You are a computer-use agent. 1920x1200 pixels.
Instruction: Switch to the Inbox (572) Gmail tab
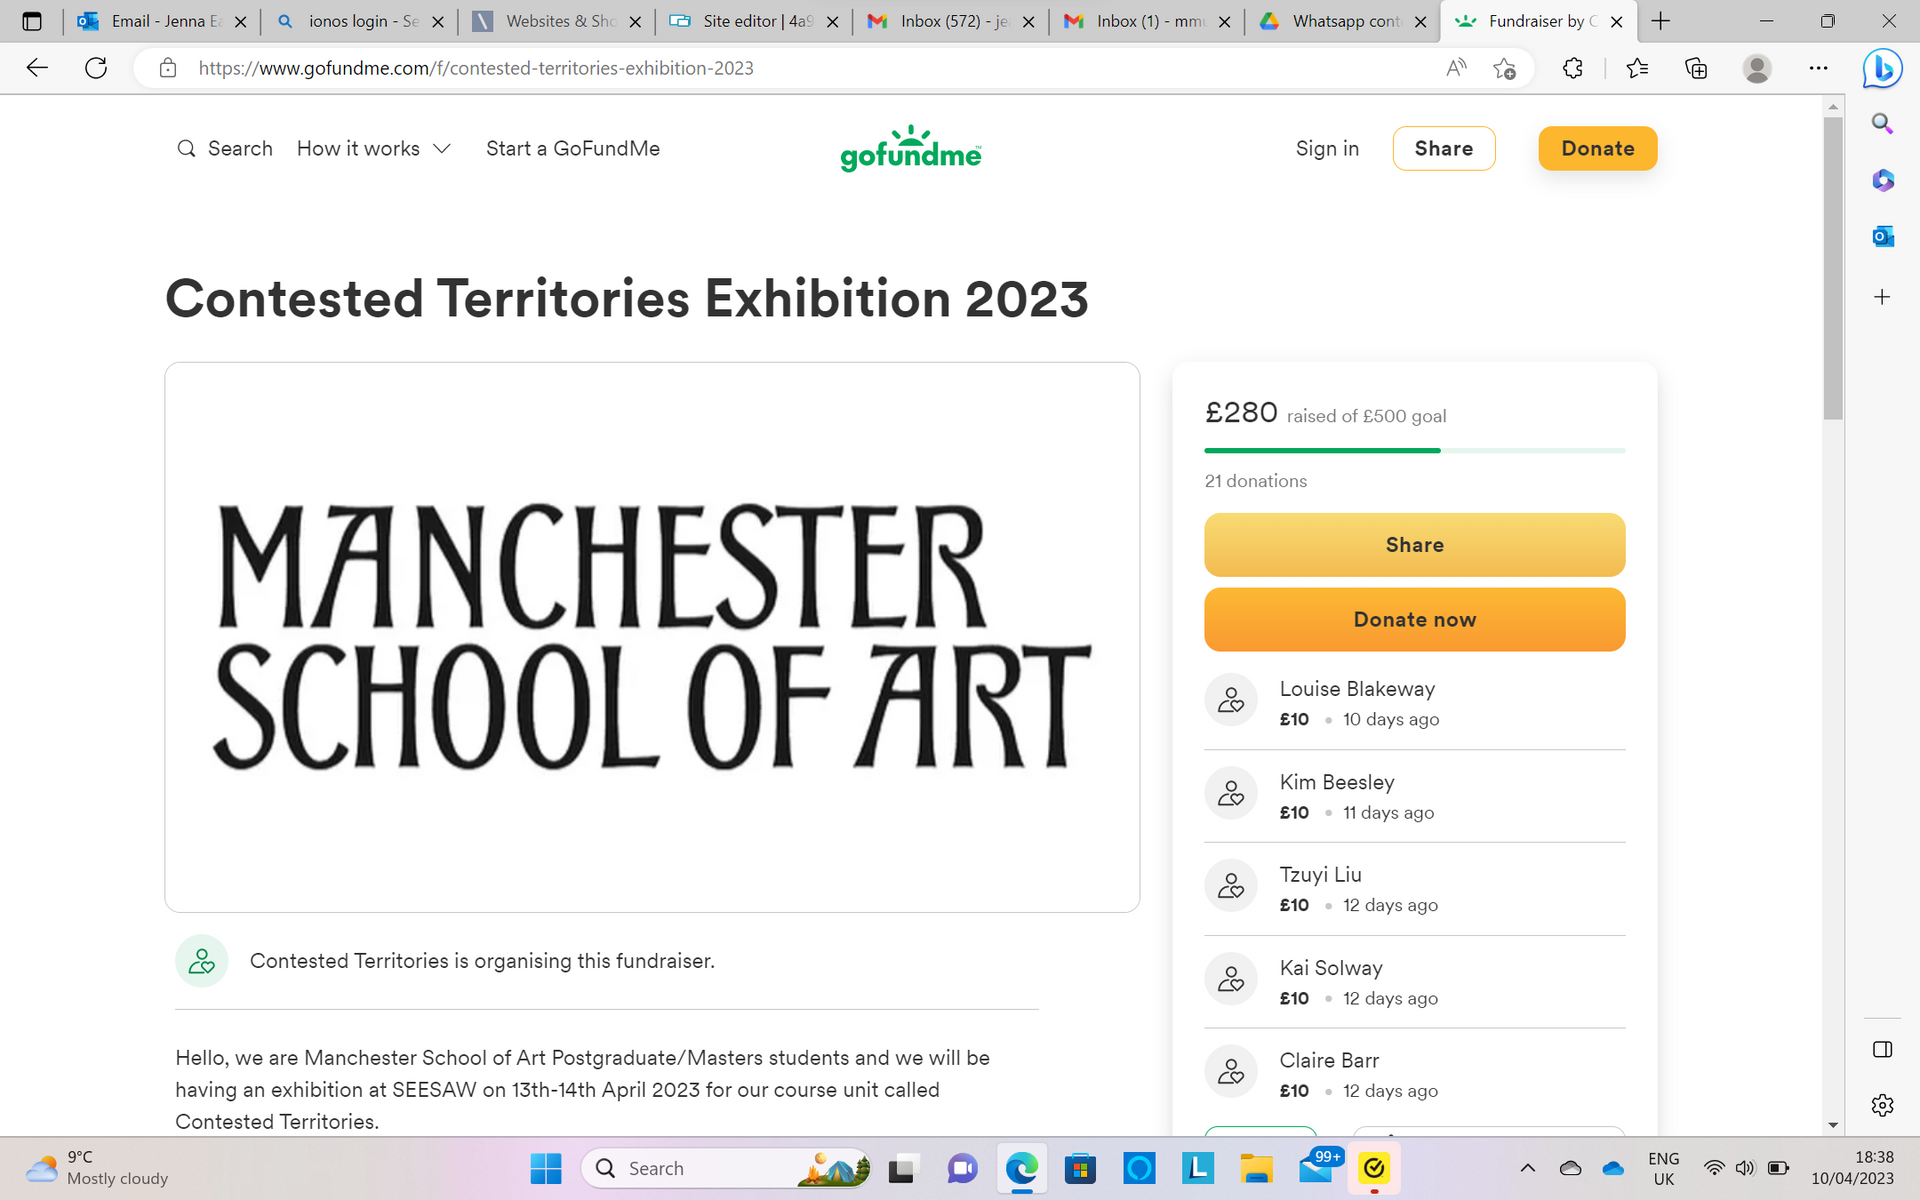point(950,21)
